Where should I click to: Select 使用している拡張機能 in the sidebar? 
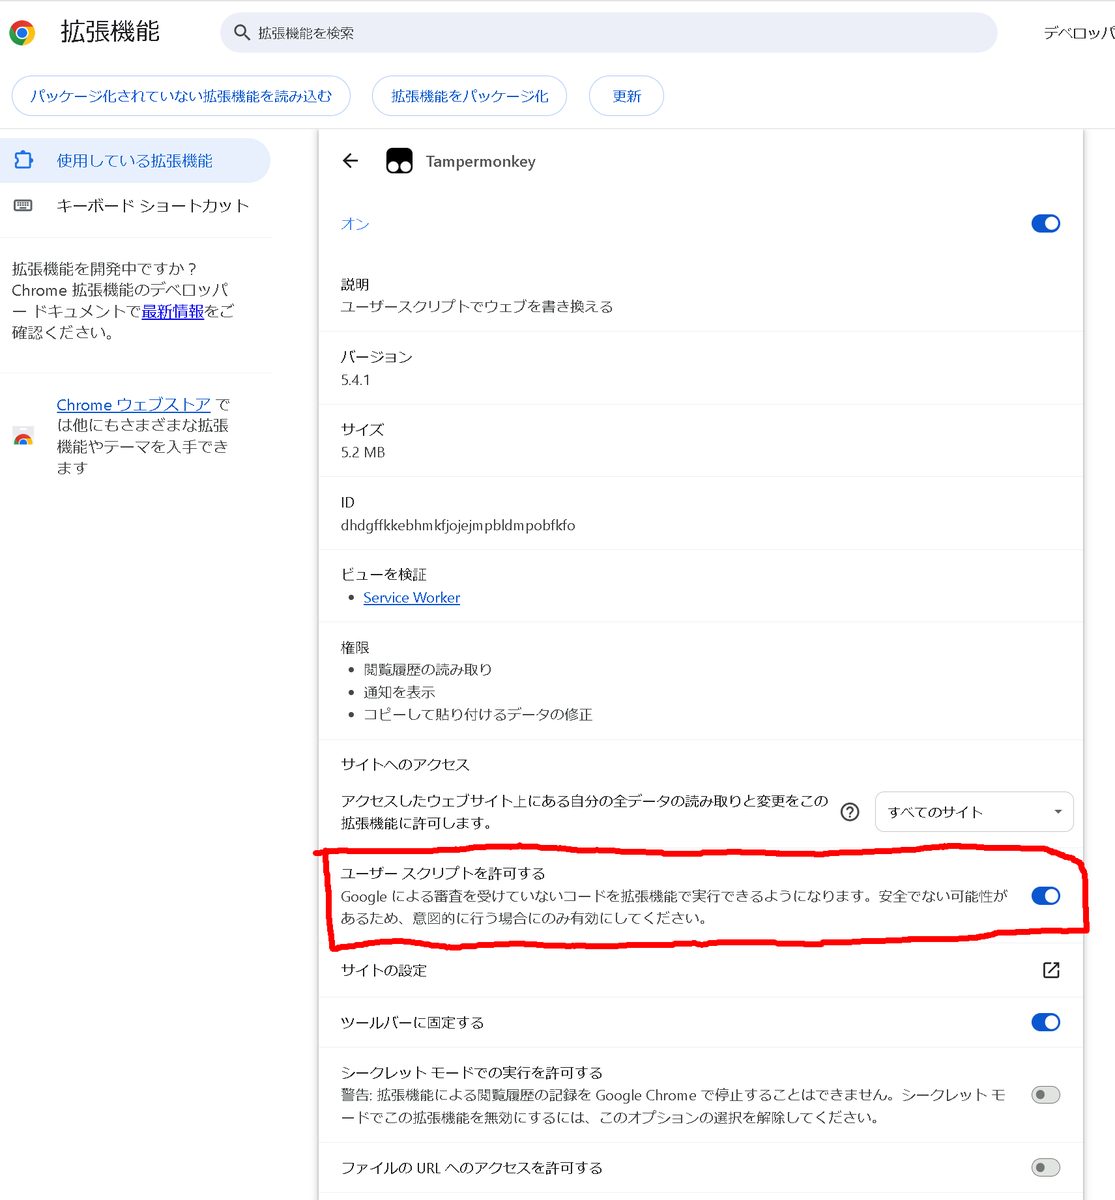coord(137,160)
